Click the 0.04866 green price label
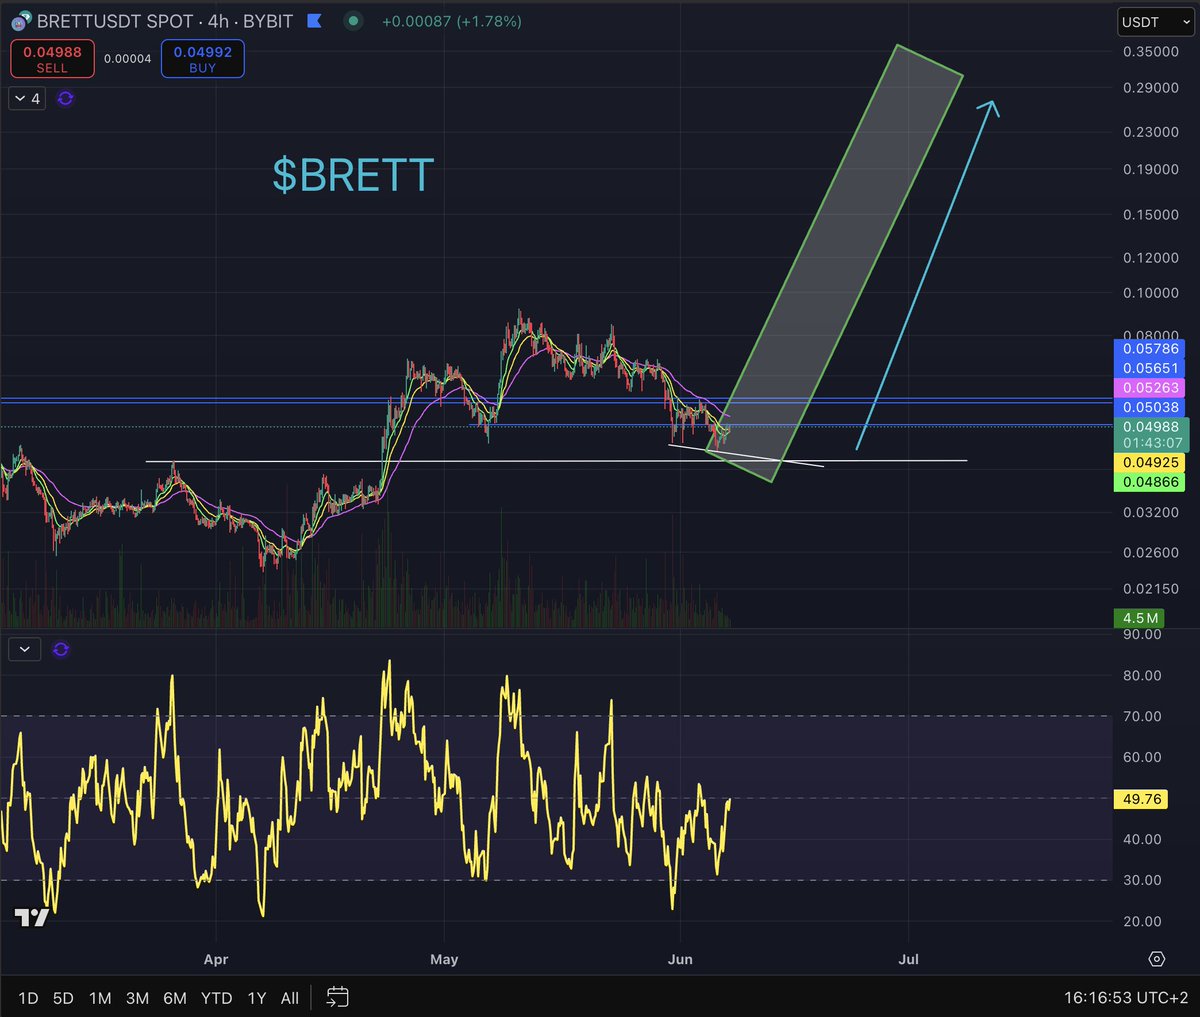 coord(1151,482)
